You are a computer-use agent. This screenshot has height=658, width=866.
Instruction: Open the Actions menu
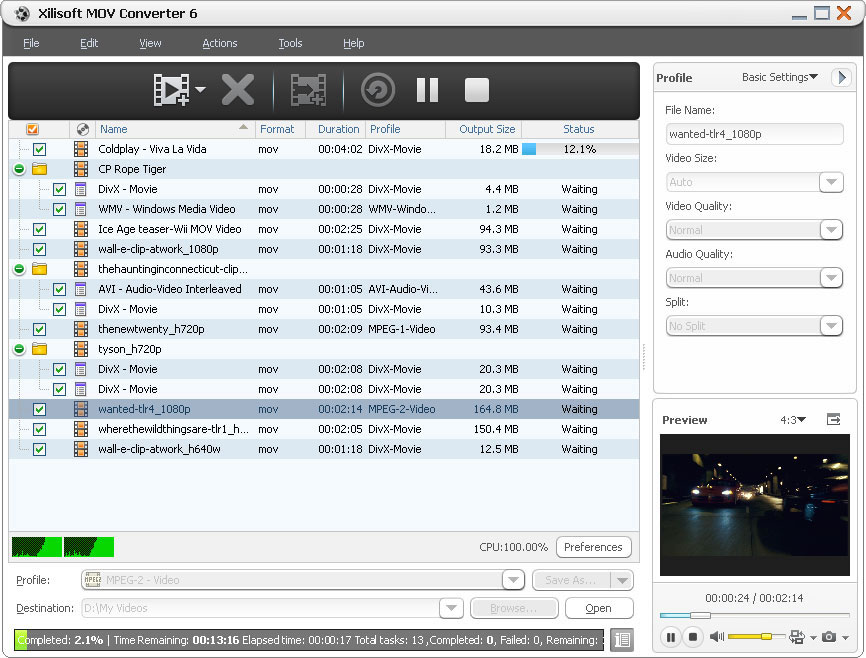(219, 43)
